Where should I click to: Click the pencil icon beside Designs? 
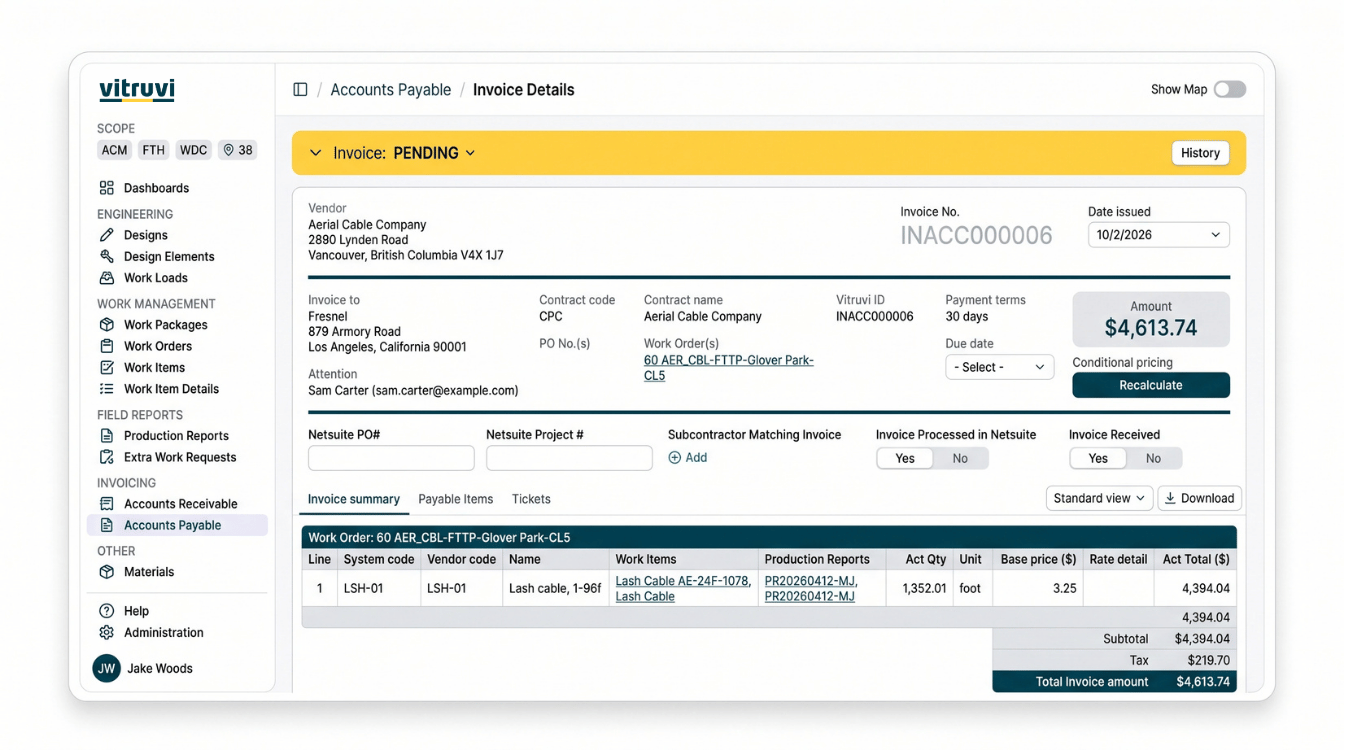(107, 235)
